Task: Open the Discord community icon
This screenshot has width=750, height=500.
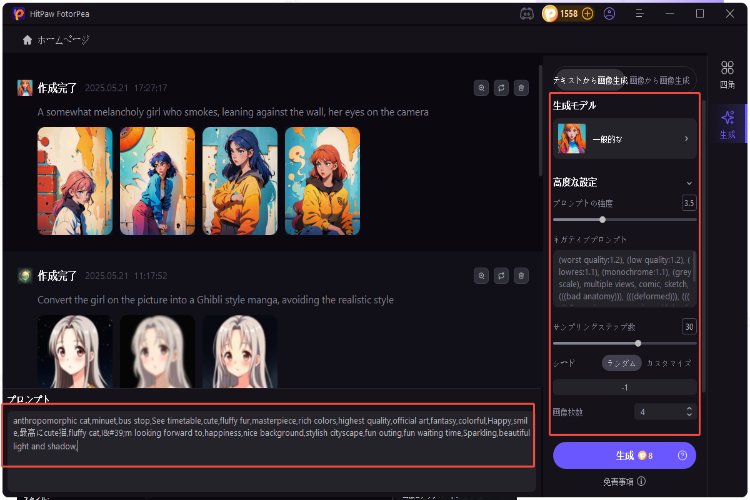Action: coord(527,14)
